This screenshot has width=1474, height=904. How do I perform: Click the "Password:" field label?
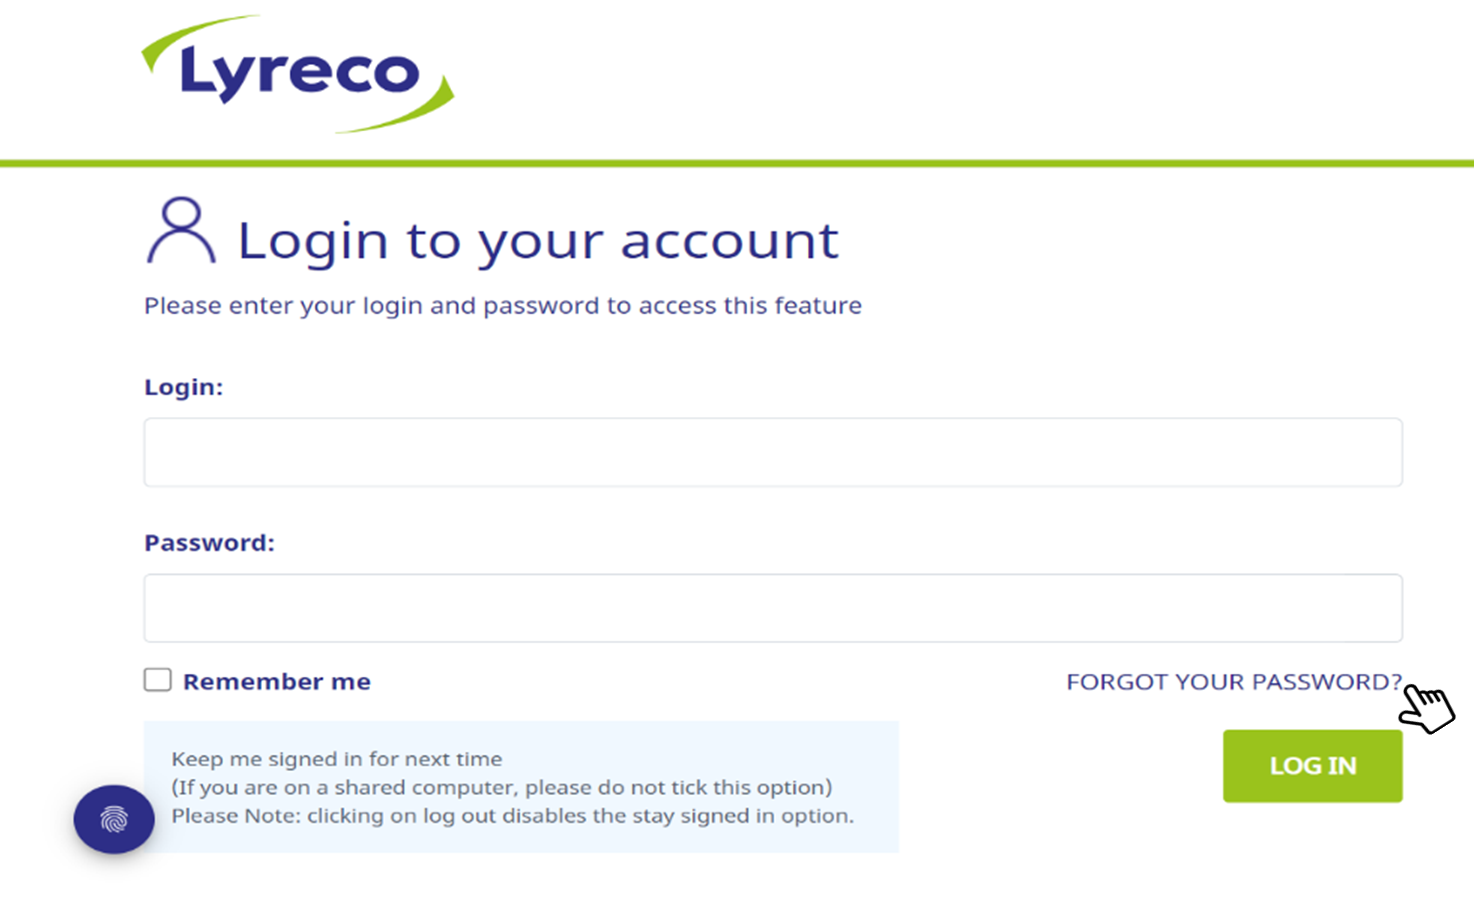coord(209,543)
